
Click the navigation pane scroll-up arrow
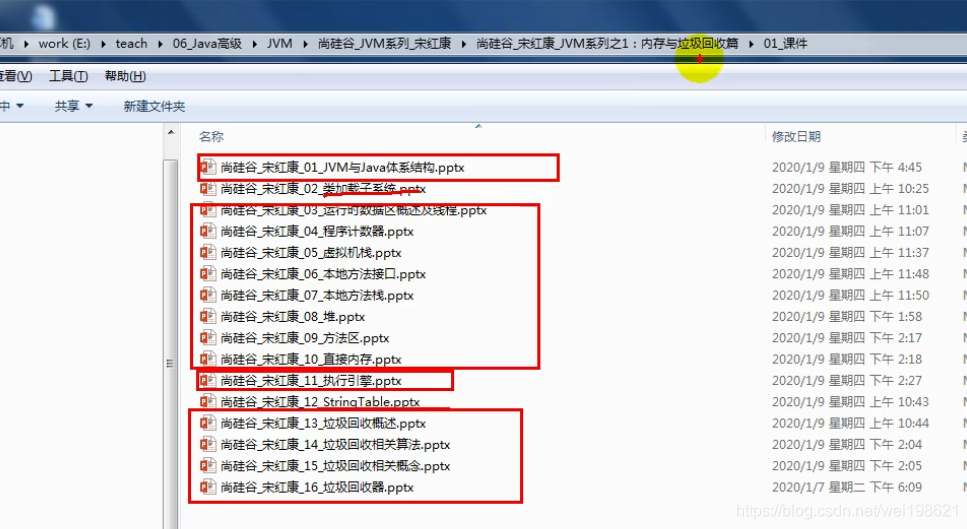(171, 133)
